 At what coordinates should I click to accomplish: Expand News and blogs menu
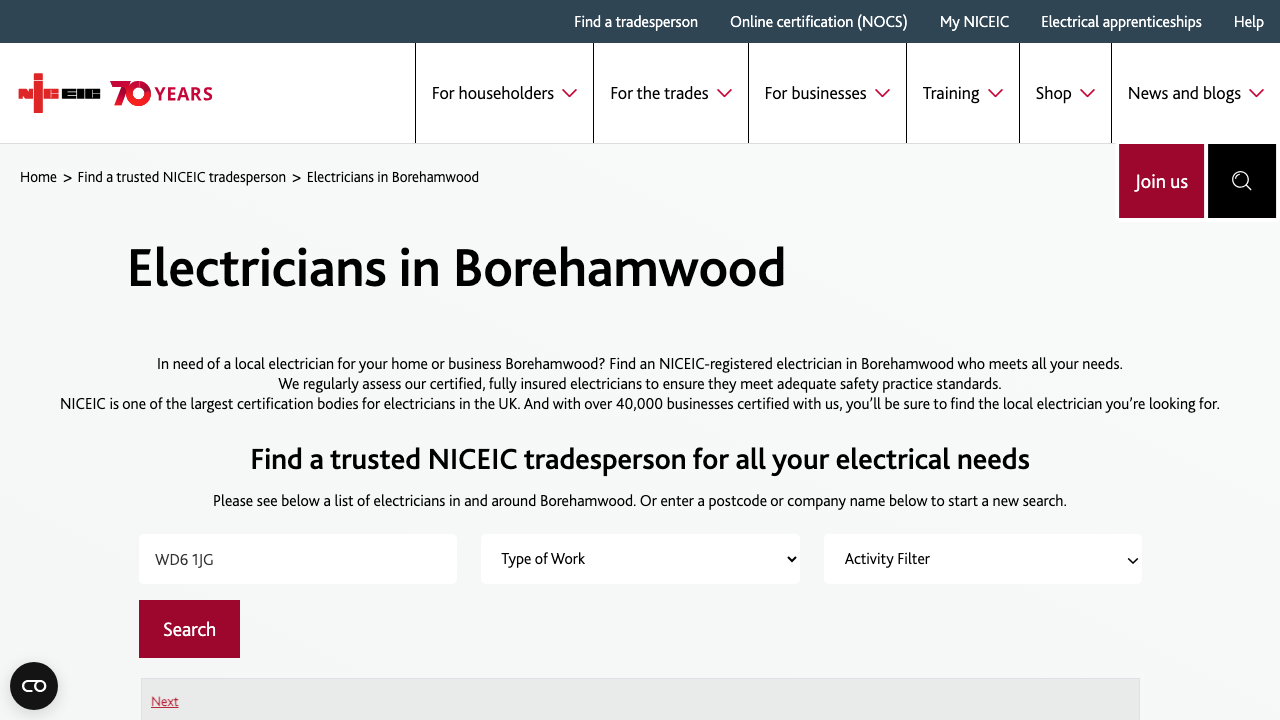point(1195,93)
